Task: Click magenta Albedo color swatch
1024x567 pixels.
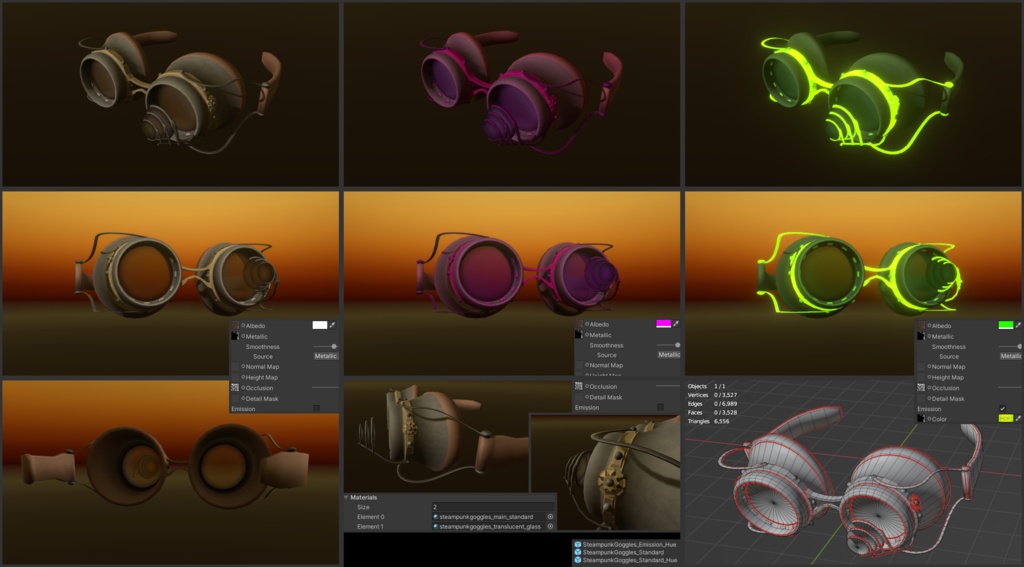Action: [x=664, y=324]
